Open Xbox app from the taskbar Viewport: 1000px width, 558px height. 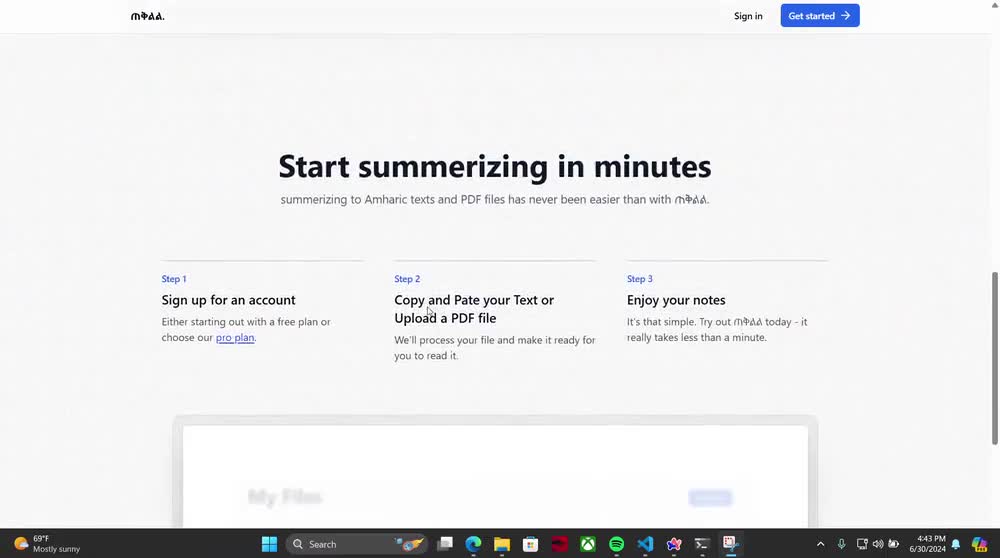[x=588, y=544]
